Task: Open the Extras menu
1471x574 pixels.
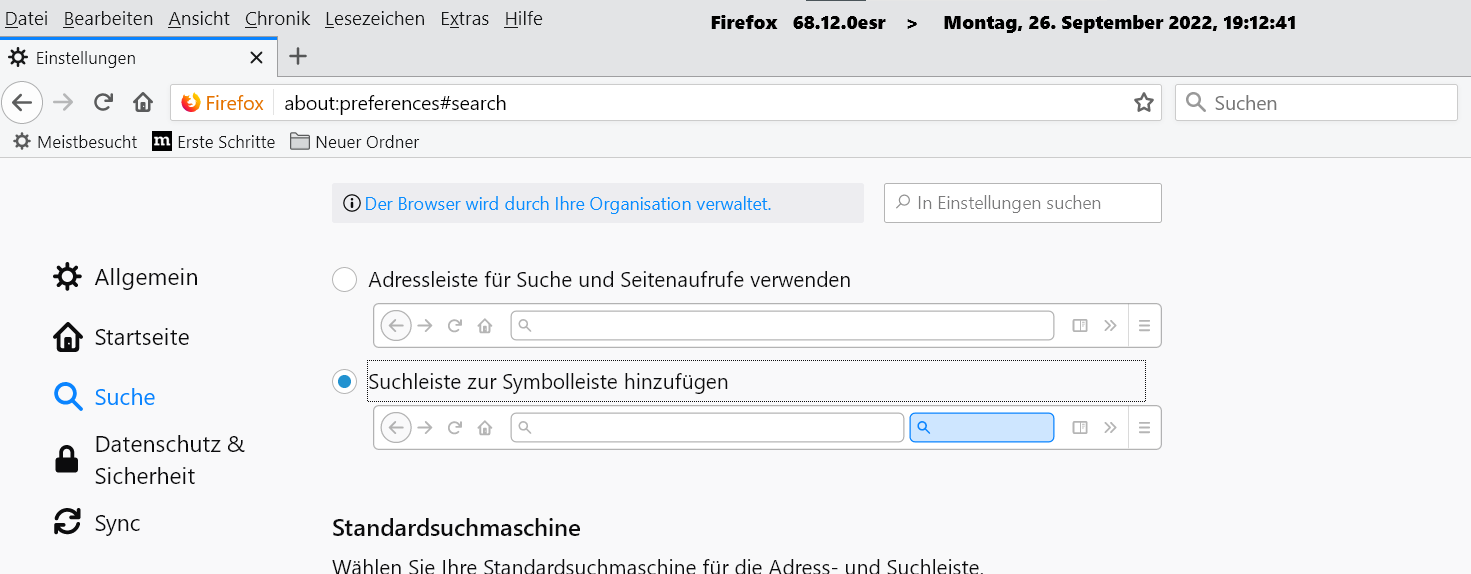Action: click(x=465, y=18)
